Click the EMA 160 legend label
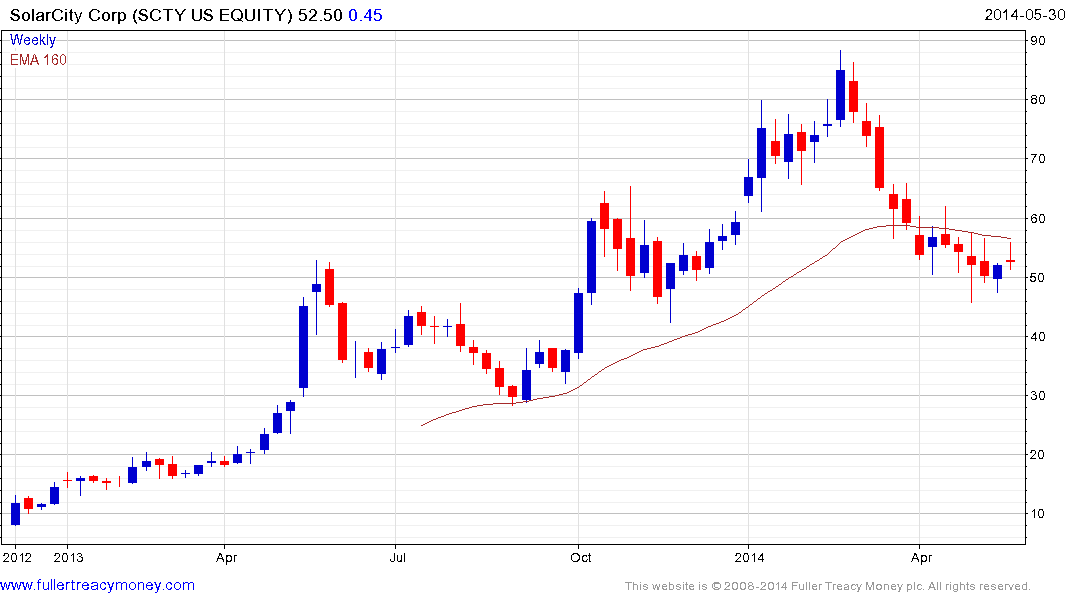 [x=38, y=60]
